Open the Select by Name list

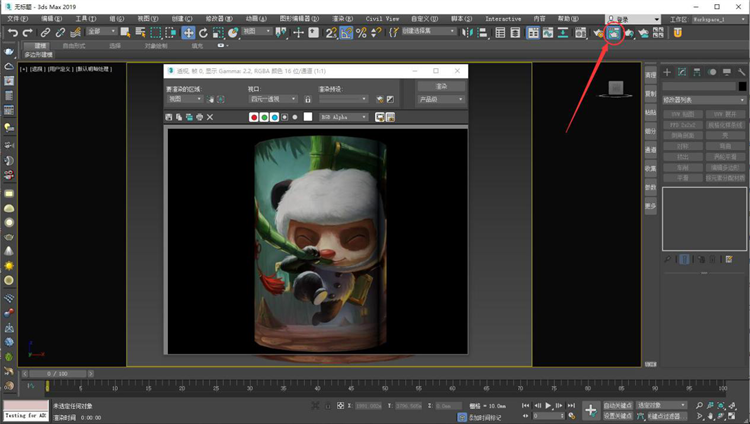pos(140,33)
